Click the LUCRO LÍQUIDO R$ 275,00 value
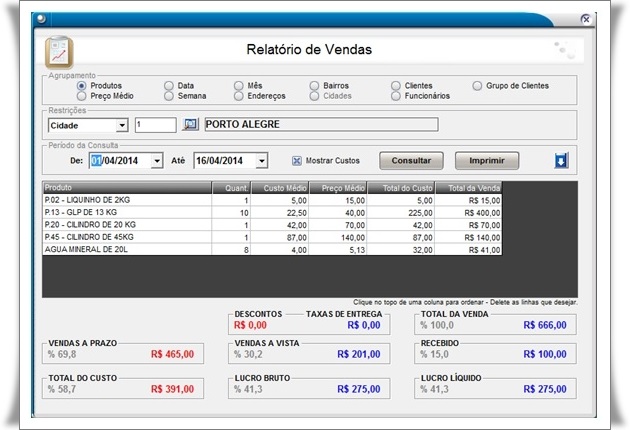 545,389
